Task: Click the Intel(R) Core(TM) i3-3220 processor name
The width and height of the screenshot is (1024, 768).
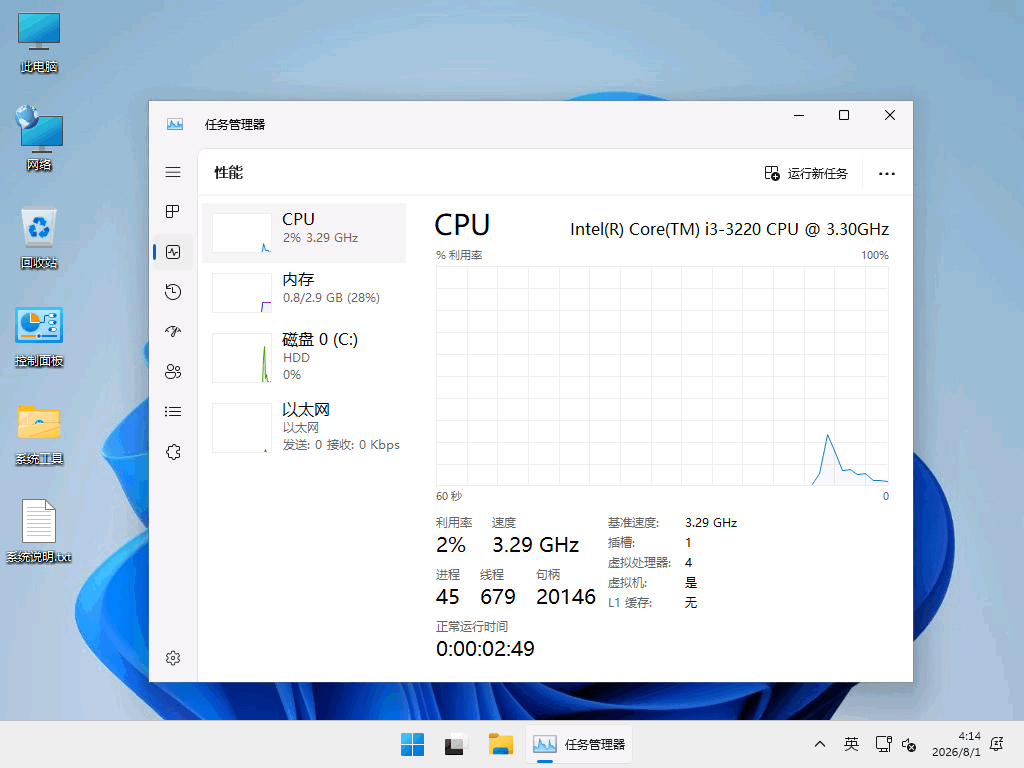Action: [x=729, y=229]
